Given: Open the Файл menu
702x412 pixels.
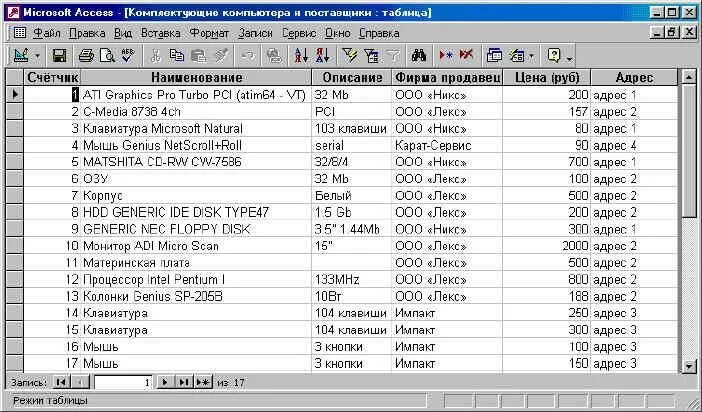Looking at the screenshot, I should pyautogui.click(x=47, y=33).
